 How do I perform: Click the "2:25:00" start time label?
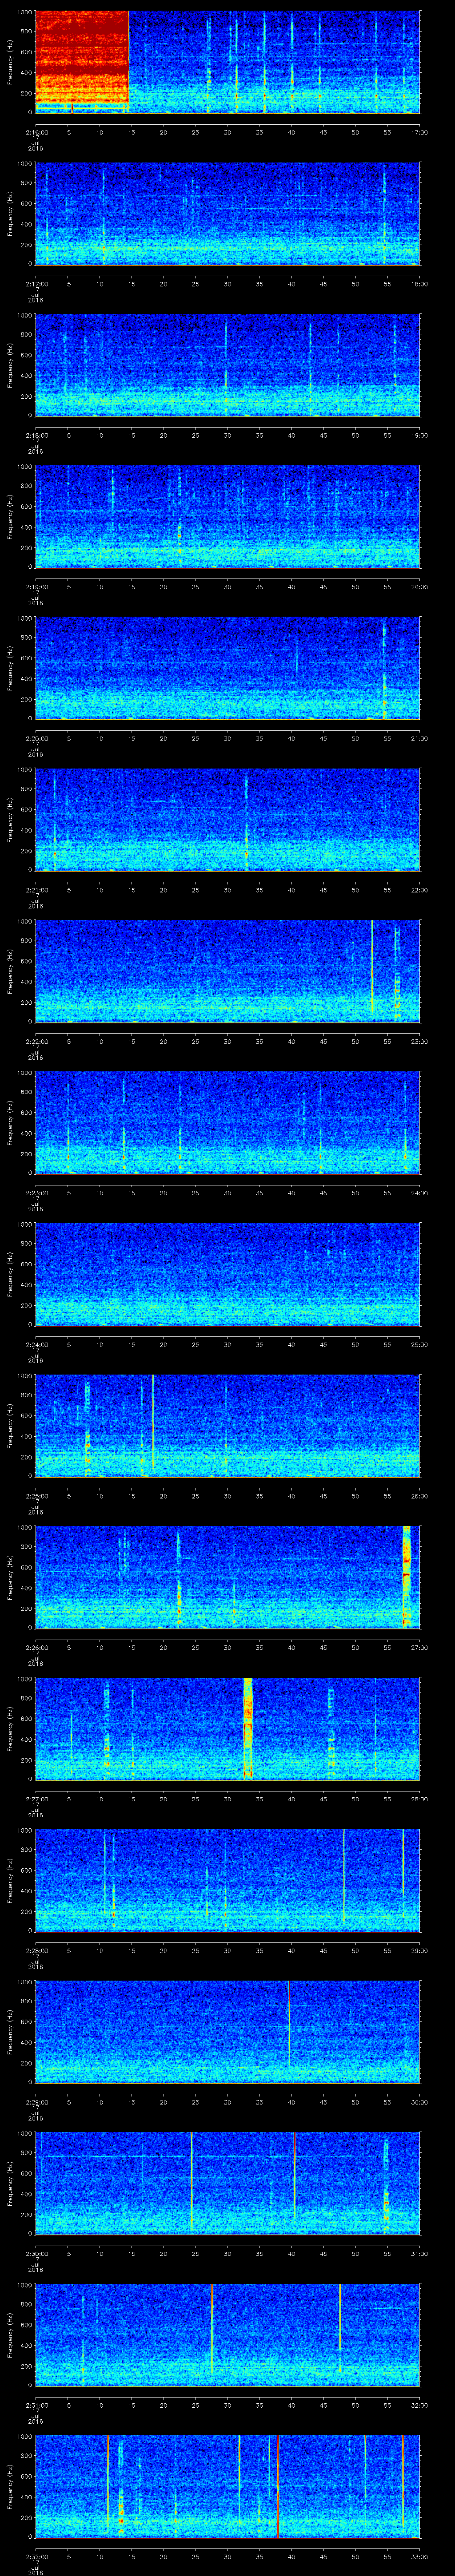36,1496
